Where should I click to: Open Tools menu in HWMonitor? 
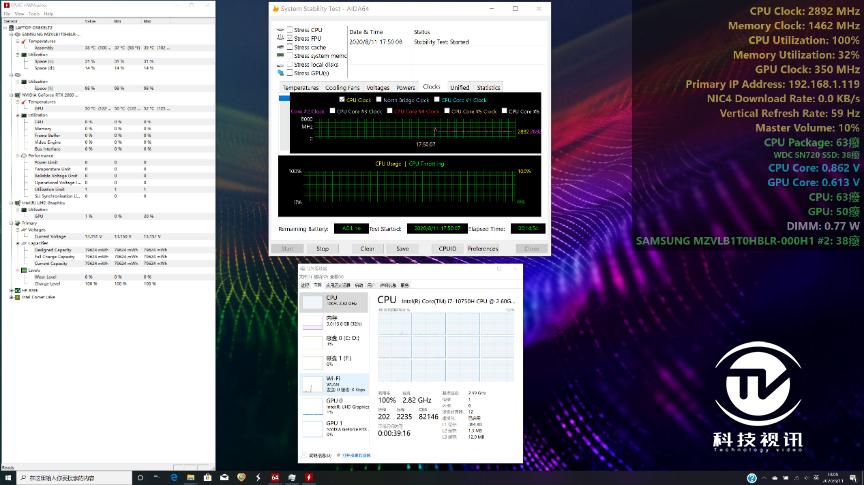34,14
